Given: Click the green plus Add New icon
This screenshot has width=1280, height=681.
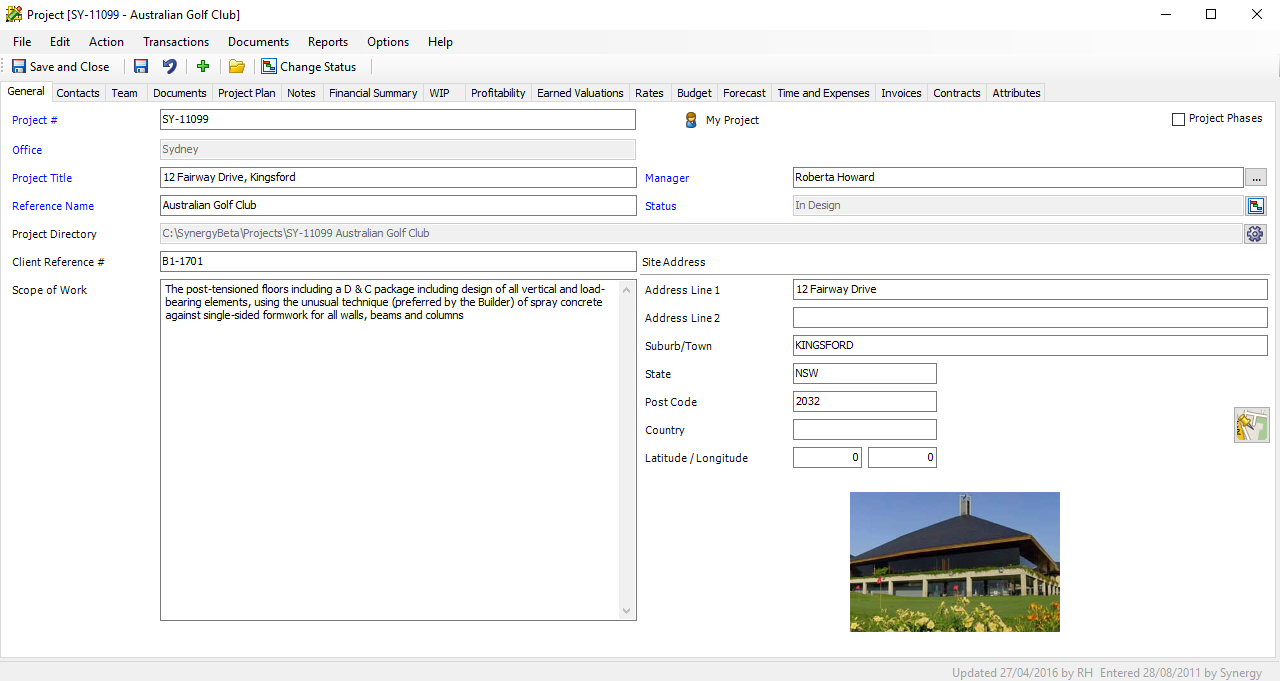Looking at the screenshot, I should (x=203, y=67).
